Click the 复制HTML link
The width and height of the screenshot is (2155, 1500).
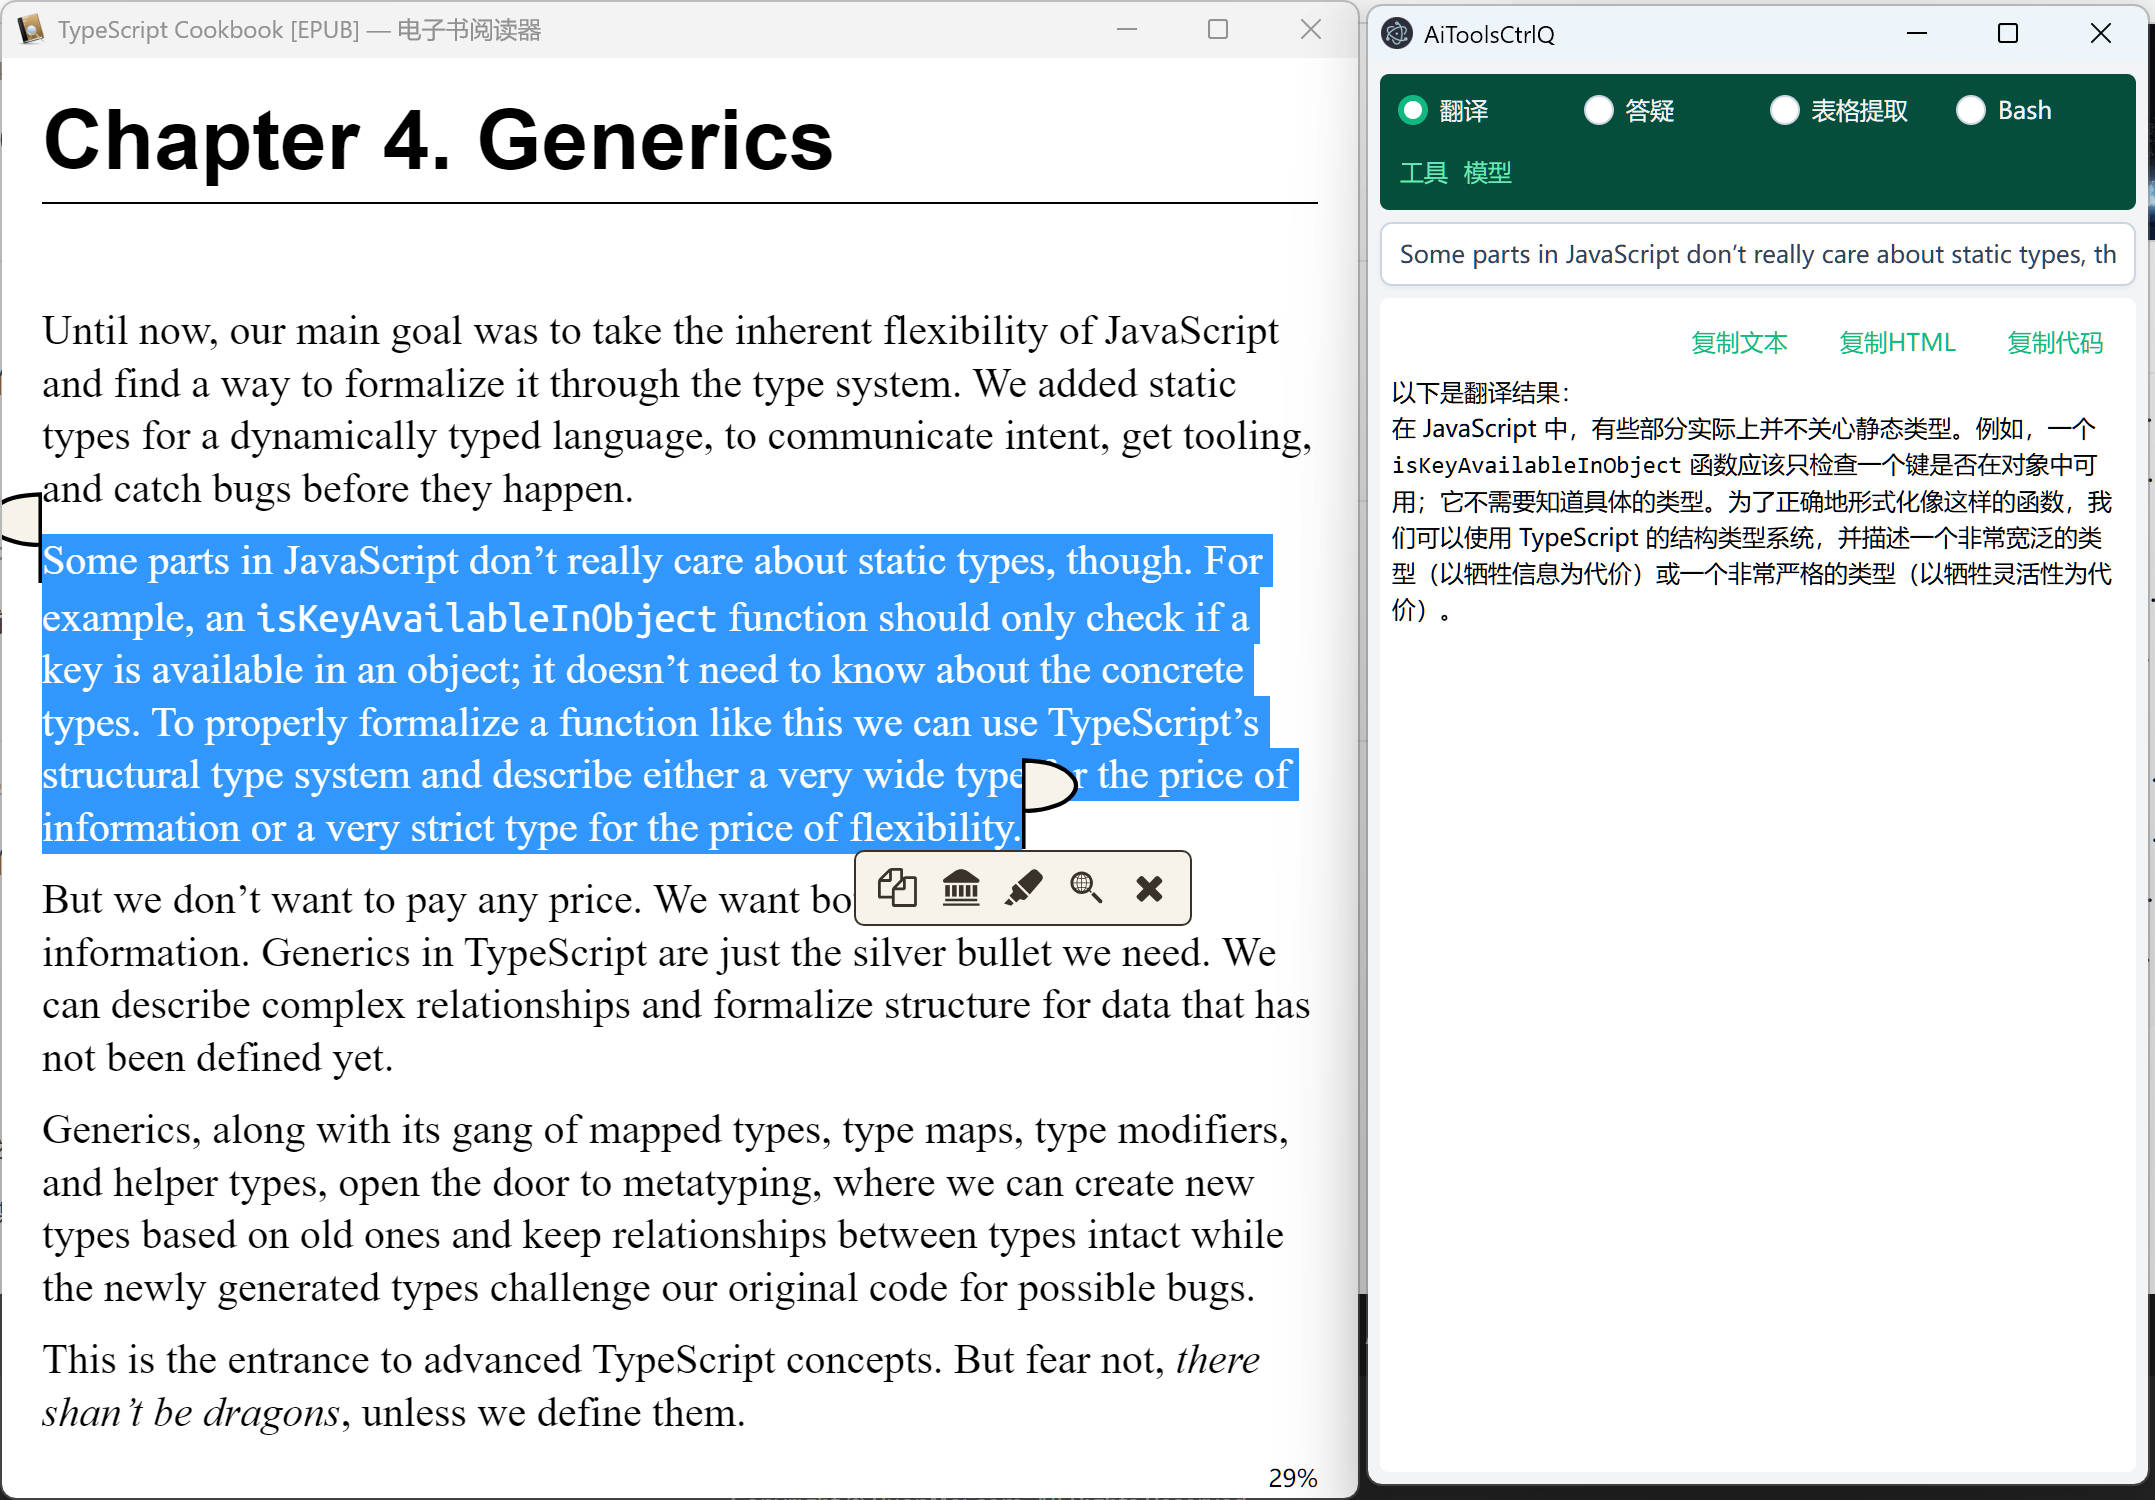coord(1897,343)
